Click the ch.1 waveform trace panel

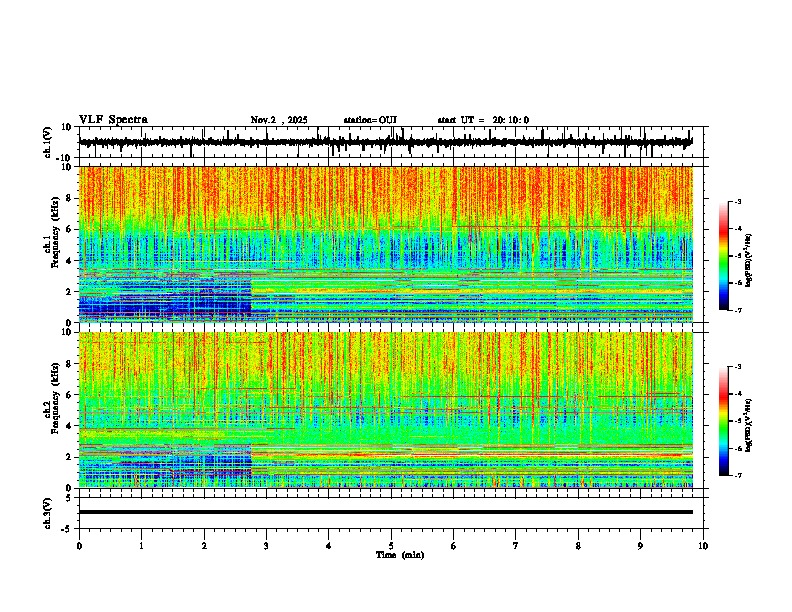click(391, 142)
